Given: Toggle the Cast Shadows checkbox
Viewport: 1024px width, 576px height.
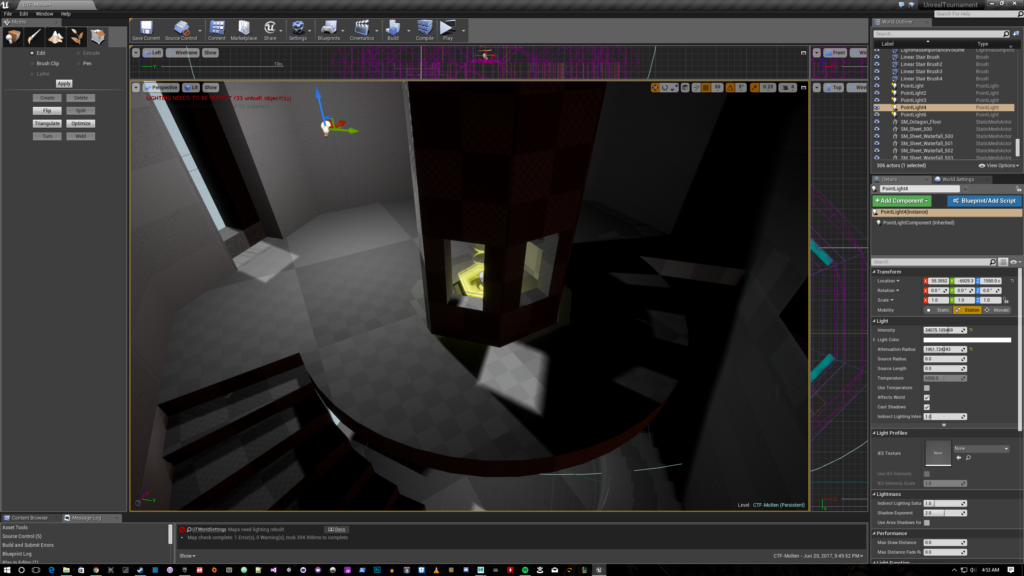Looking at the screenshot, I should (927, 407).
